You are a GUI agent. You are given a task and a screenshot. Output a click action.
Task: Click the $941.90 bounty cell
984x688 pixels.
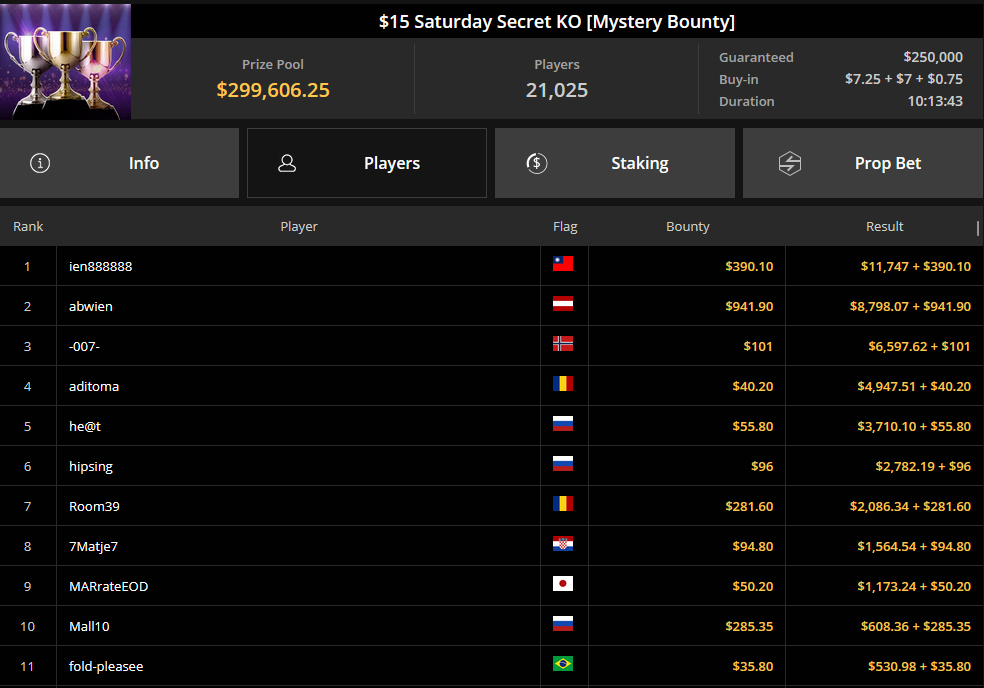point(749,306)
